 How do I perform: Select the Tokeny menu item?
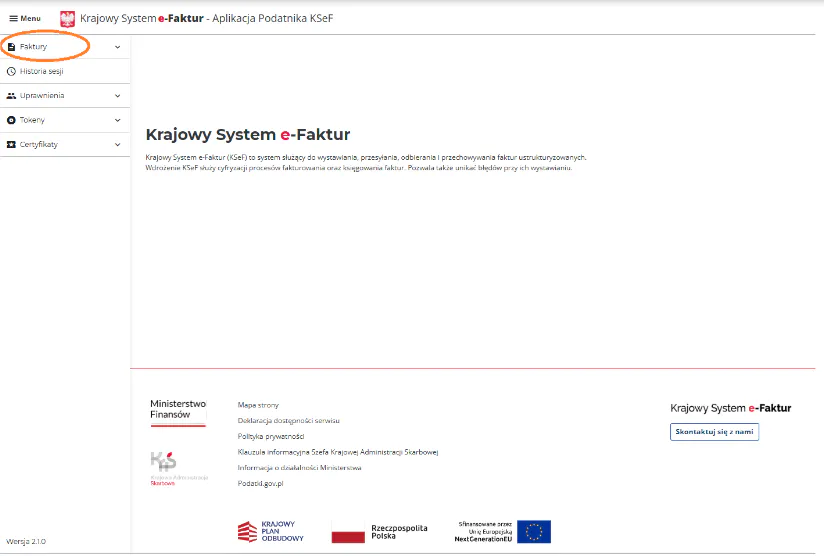click(x=65, y=120)
